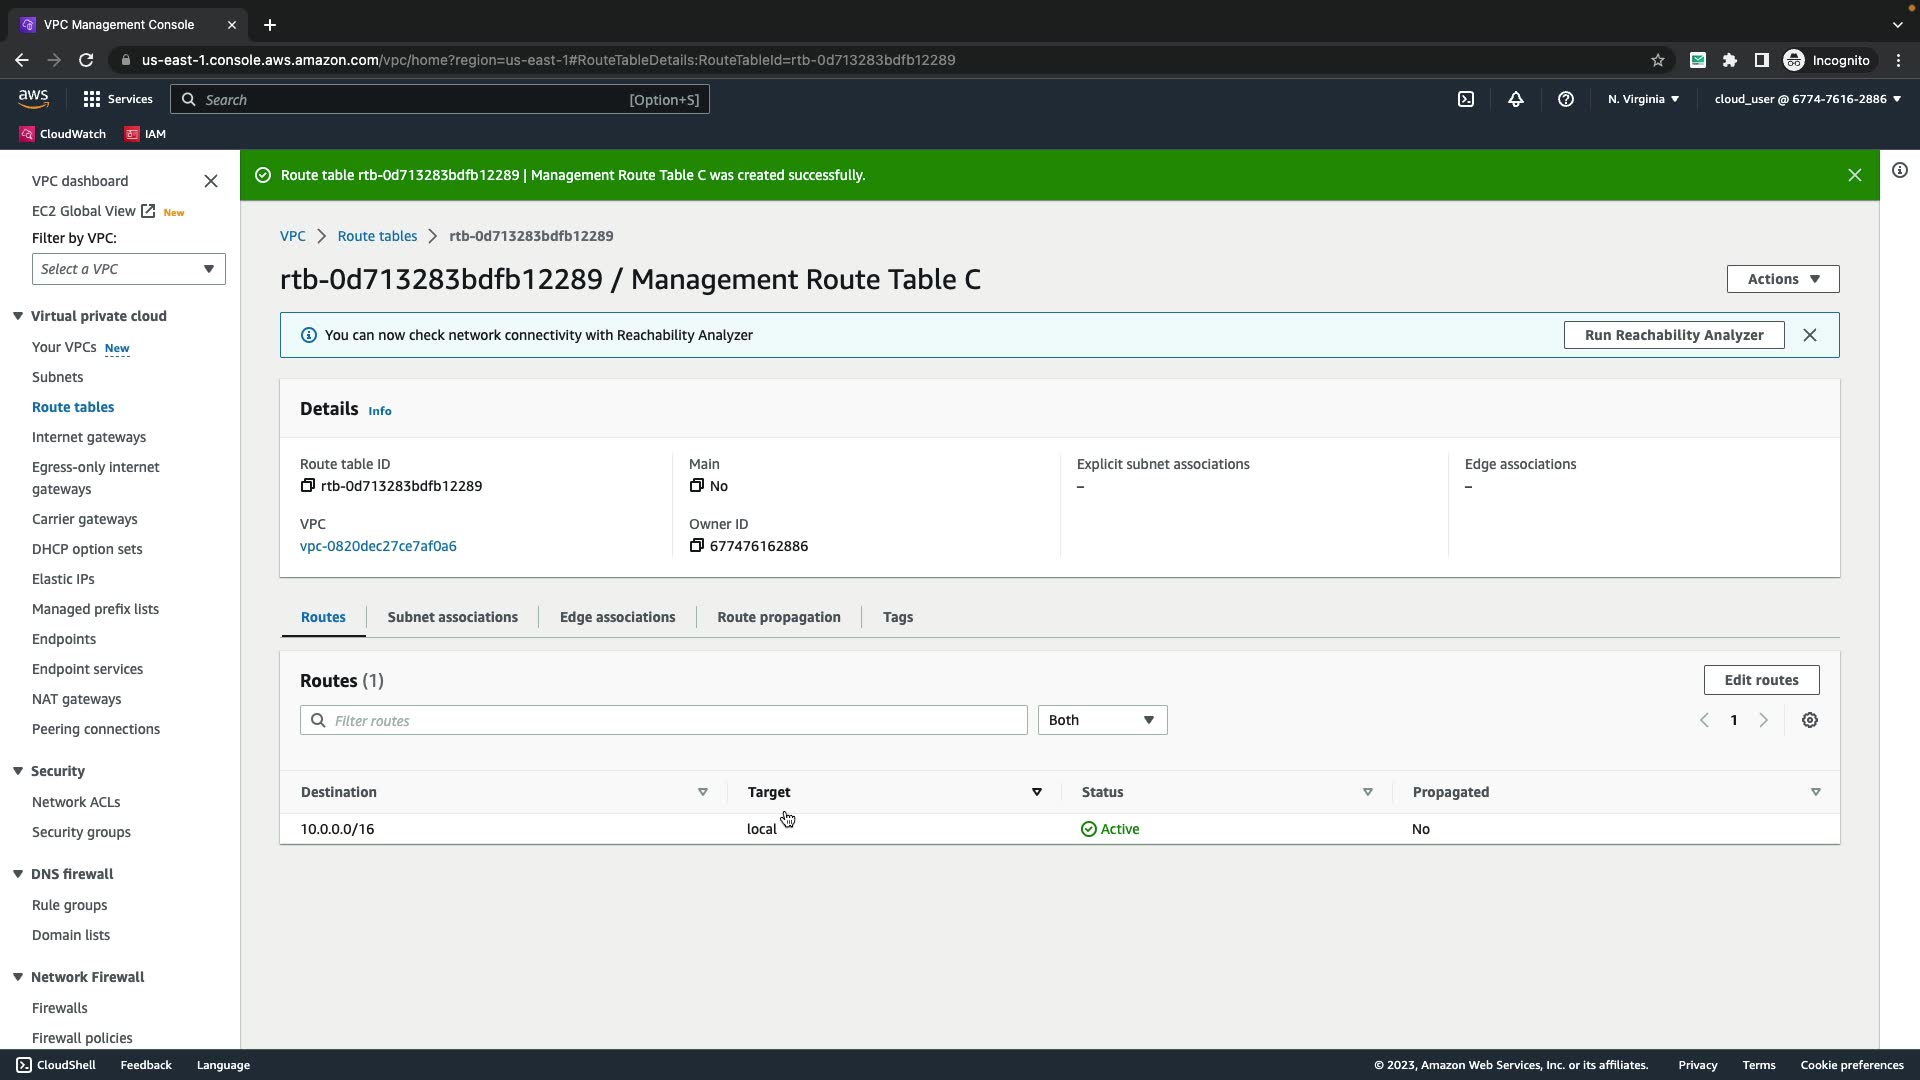The image size is (1920, 1080).
Task: Expand the Select a VPC filter dropdown
Action: [129, 269]
